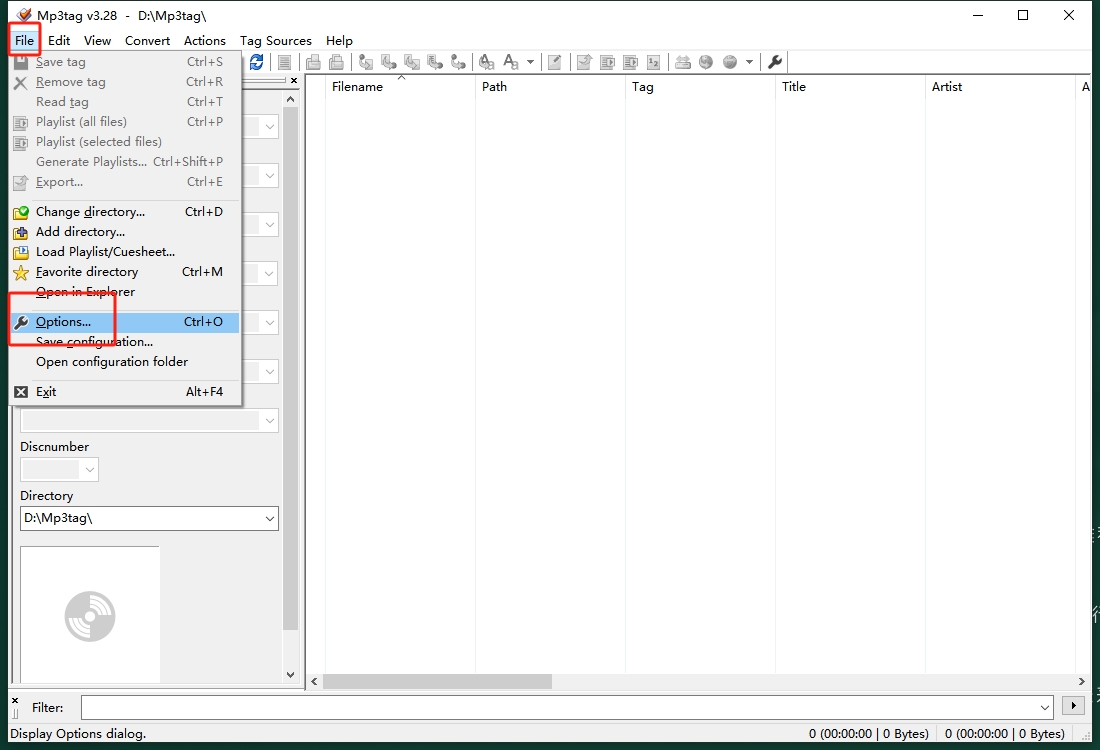This screenshot has width=1100, height=750.
Task: Click the Export toolbar icon
Action: click(x=584, y=62)
